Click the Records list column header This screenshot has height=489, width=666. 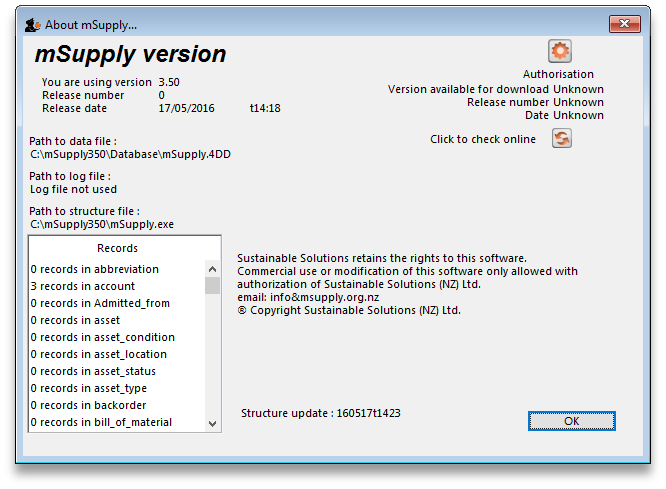[x=118, y=248]
